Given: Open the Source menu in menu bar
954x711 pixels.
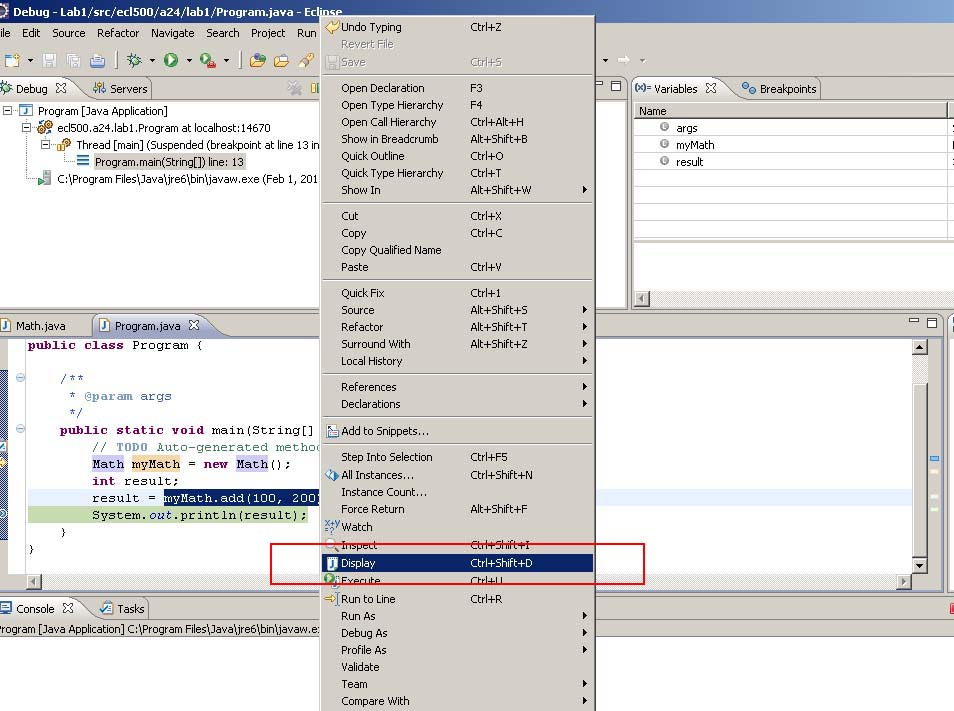Looking at the screenshot, I should coord(69,33).
